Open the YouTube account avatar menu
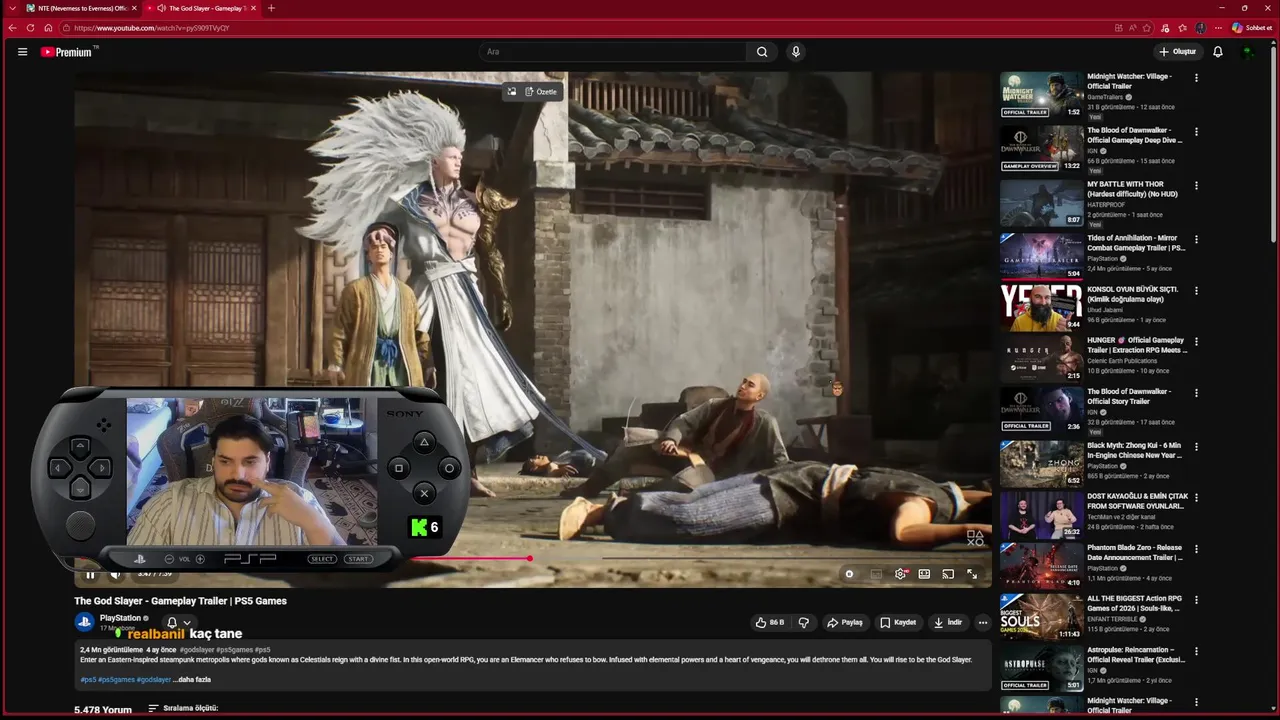This screenshot has height=720, width=1280. 1247,52
